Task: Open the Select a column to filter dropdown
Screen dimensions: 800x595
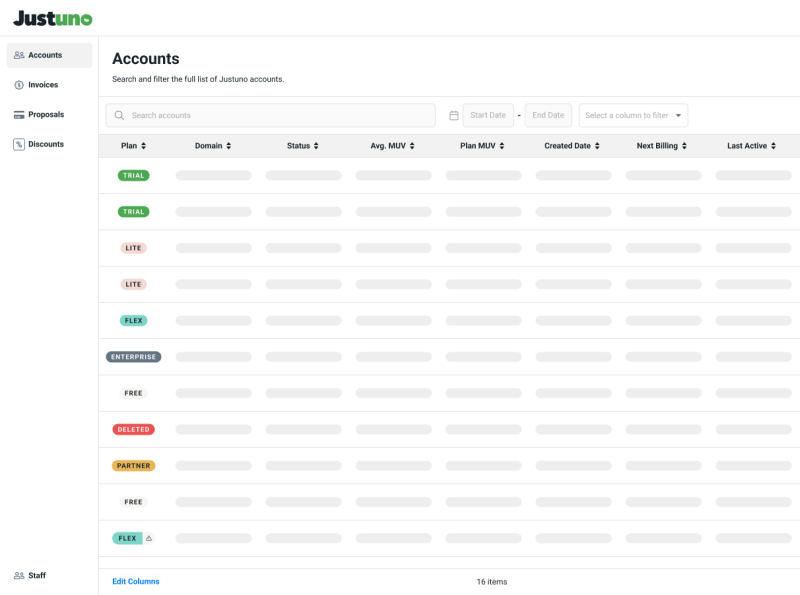Action: pos(633,115)
